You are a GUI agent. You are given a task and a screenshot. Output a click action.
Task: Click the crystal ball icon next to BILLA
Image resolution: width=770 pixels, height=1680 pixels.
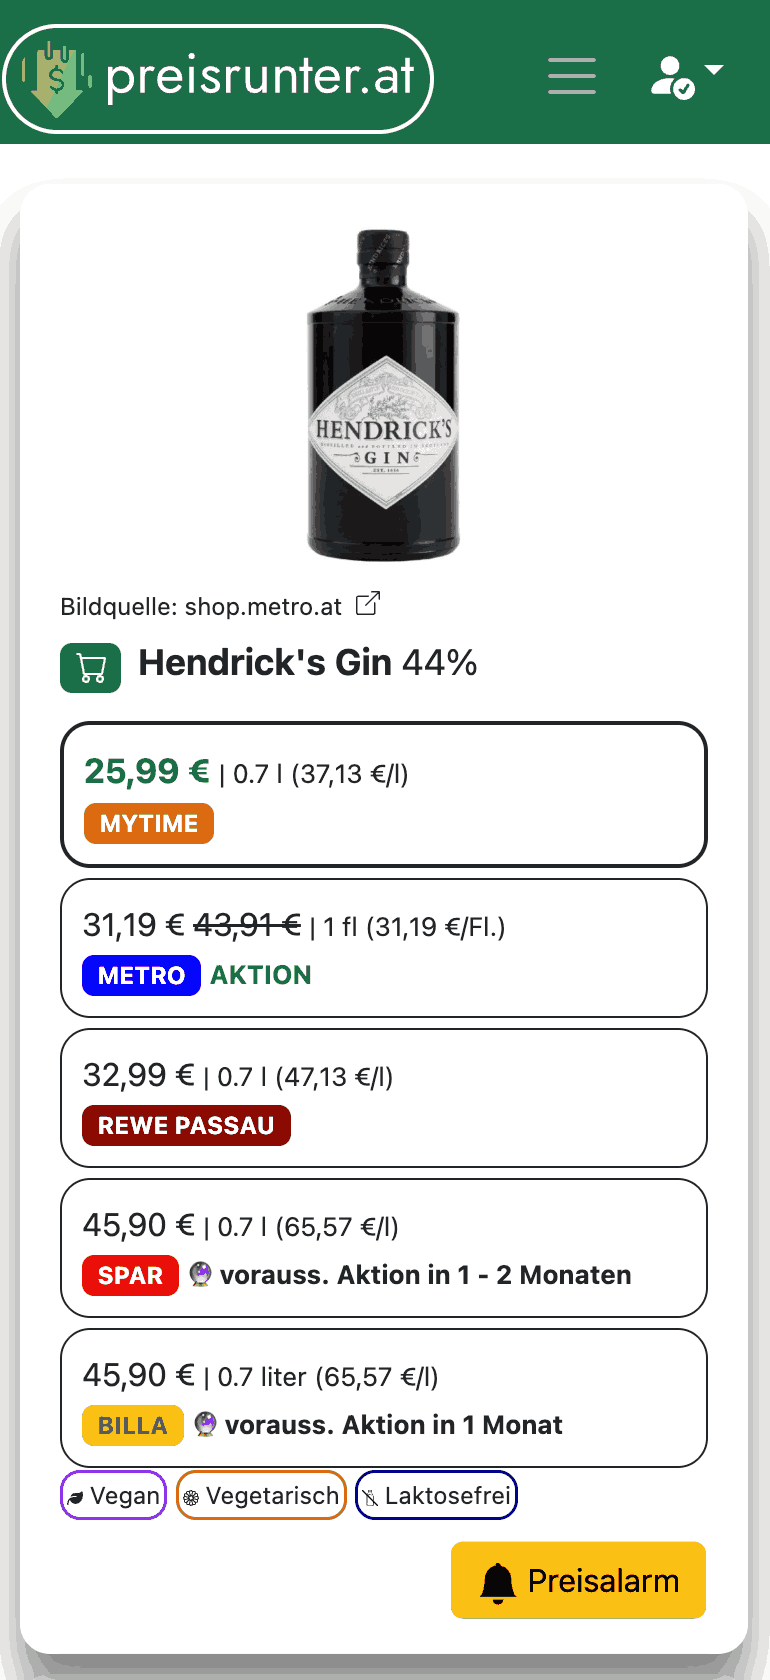tap(205, 1424)
